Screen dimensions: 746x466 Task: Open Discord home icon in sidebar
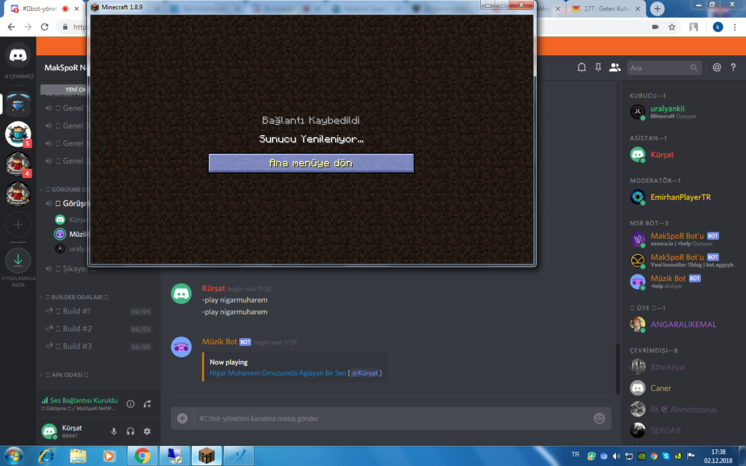click(x=18, y=56)
